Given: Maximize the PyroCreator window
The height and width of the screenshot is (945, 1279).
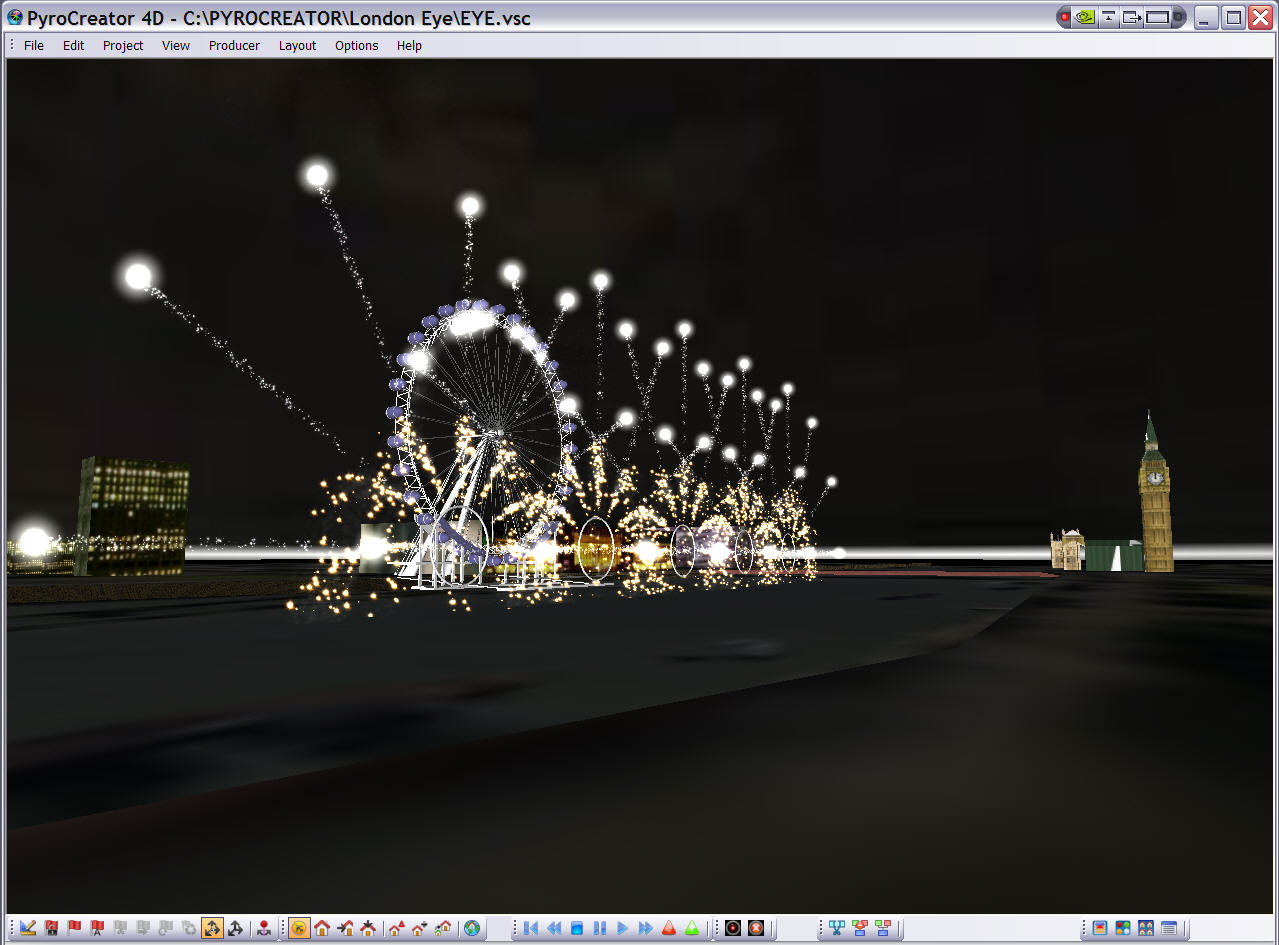Looking at the screenshot, I should point(1234,17).
